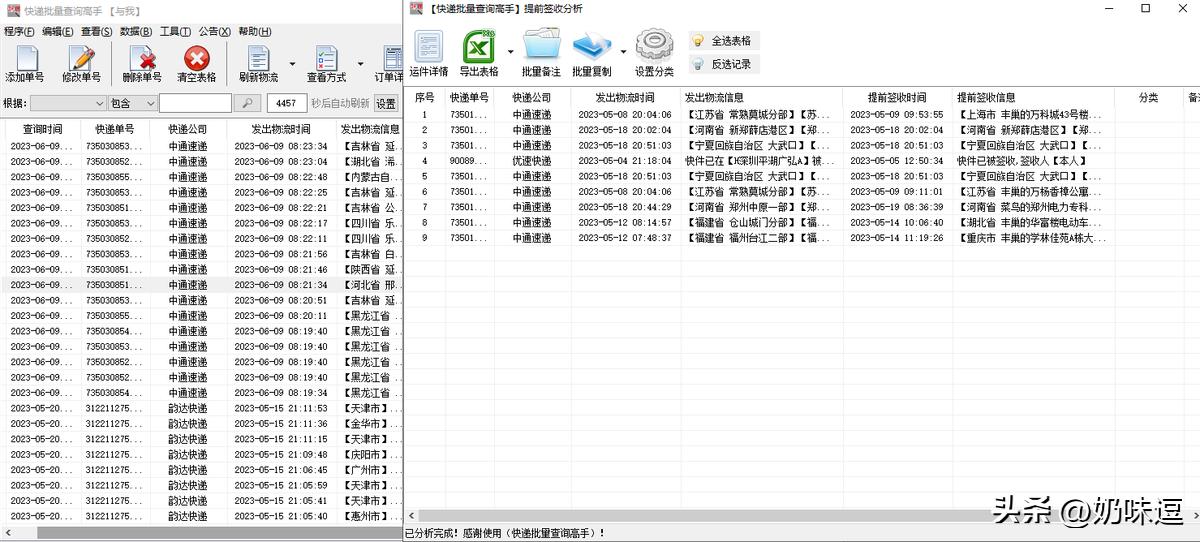Click the 全选表格 lightbulb button

[724, 41]
